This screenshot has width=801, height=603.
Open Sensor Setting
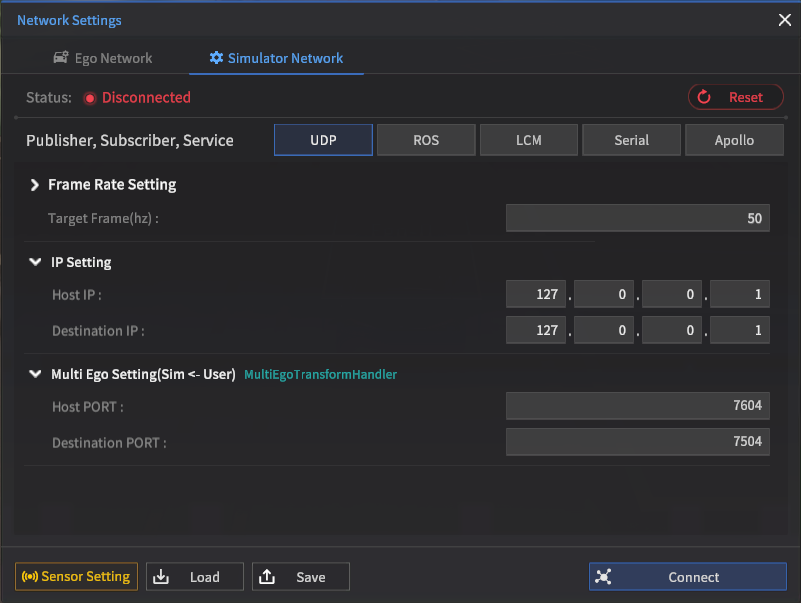point(77,577)
